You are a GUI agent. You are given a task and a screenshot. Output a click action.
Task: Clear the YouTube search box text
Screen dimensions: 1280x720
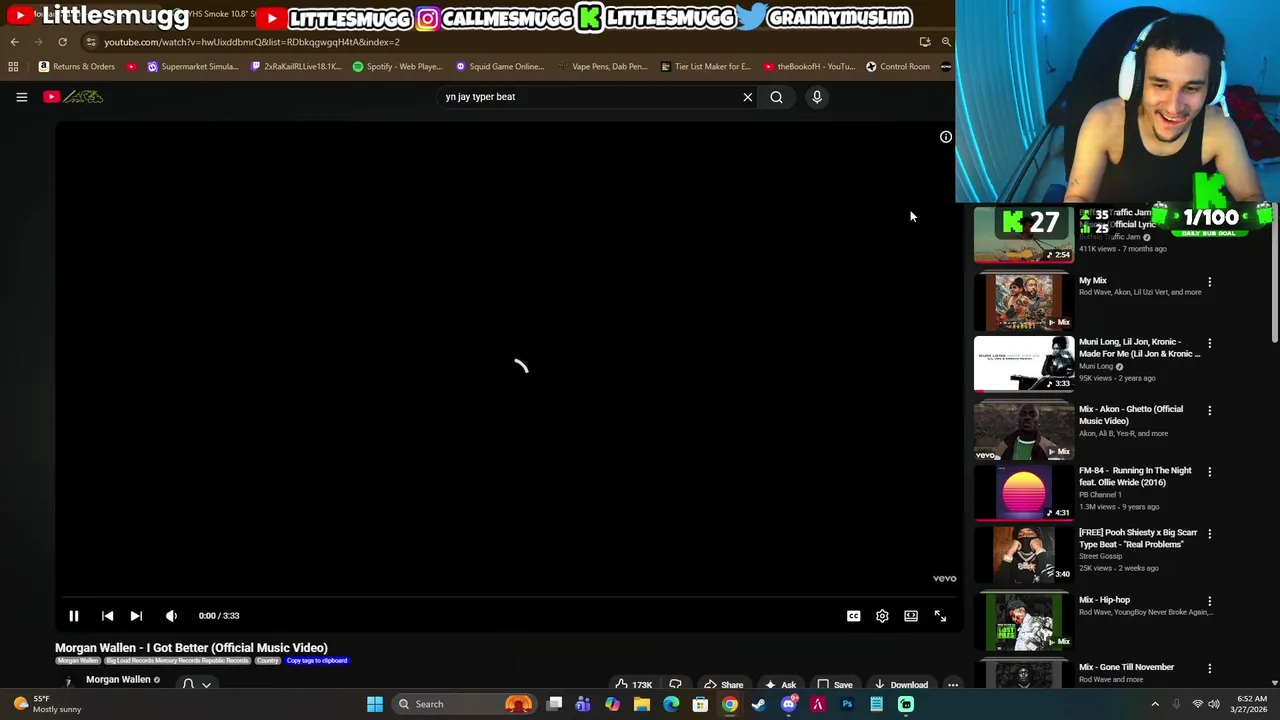(747, 97)
